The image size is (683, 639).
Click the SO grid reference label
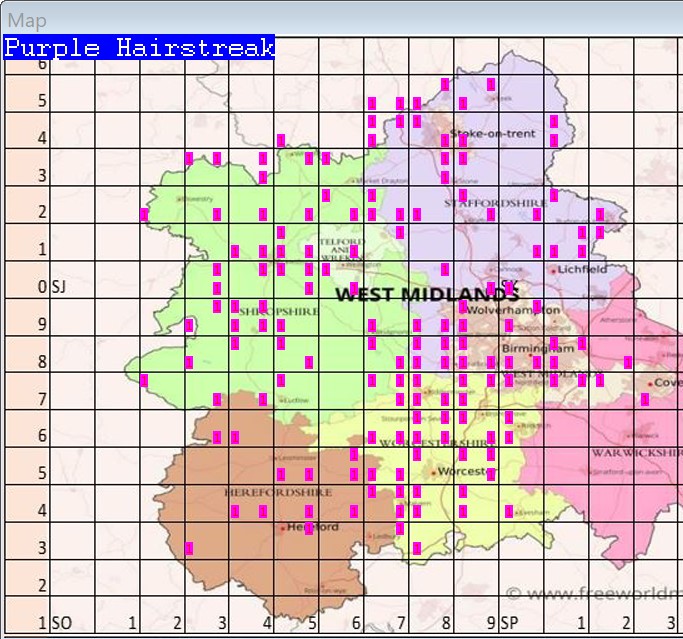(x=61, y=623)
